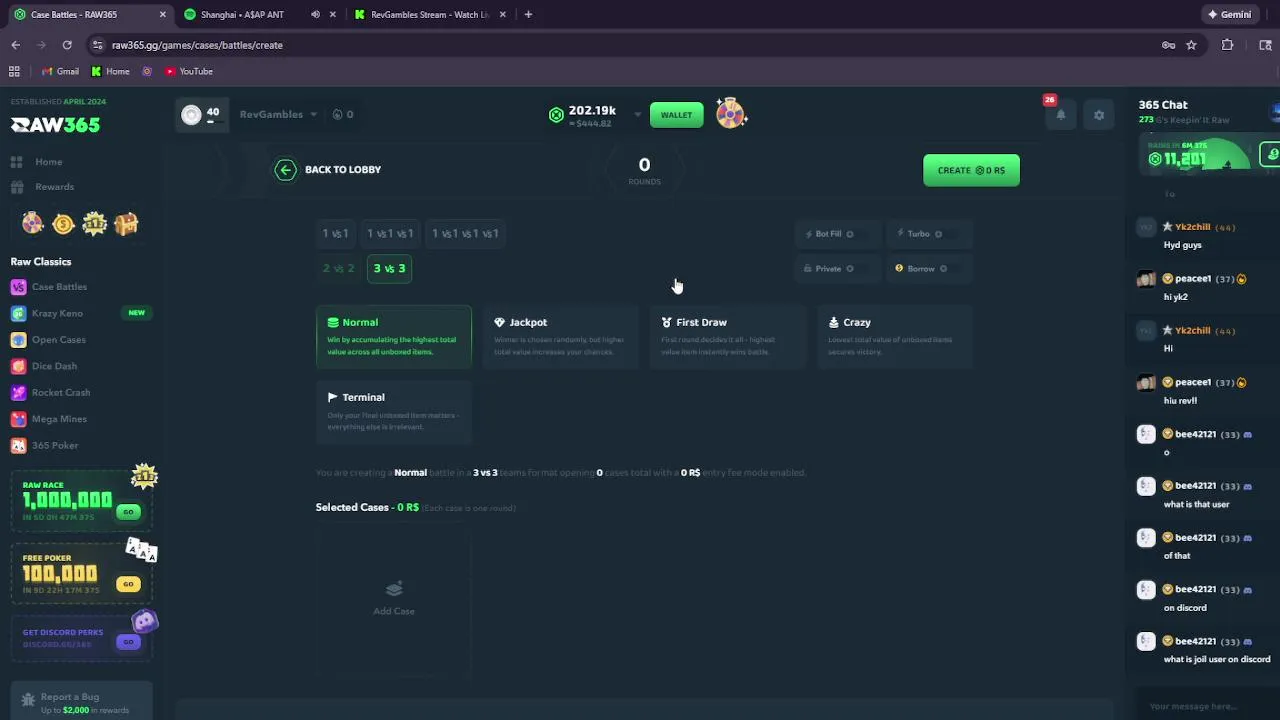Open notifications bell with 26 badge
Image resolution: width=1280 pixels, height=720 pixels.
point(1060,114)
